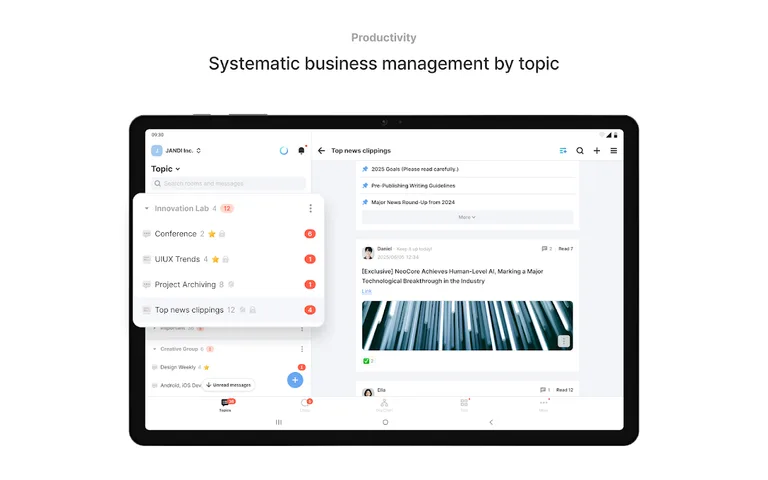Click the Link in Daniel's post

pos(366,291)
